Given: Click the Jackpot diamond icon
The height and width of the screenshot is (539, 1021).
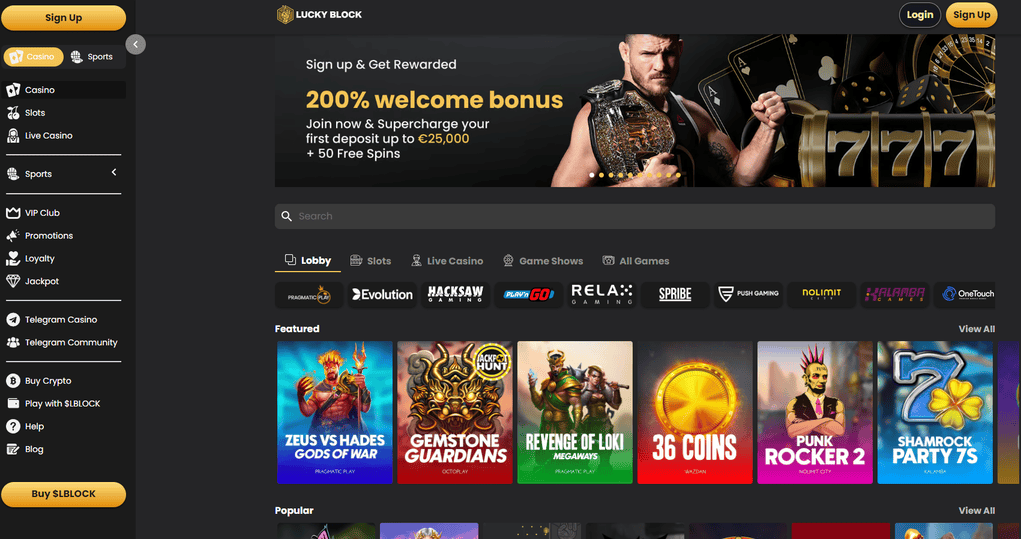Looking at the screenshot, I should 13,281.
